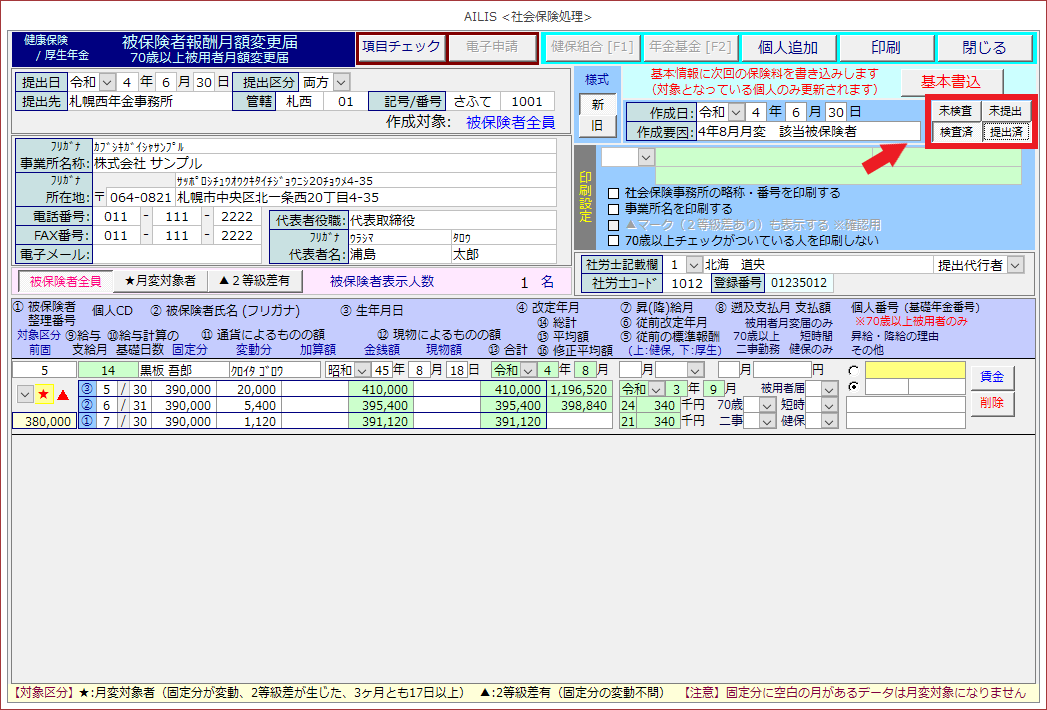Click the circled 3 row marker
The width and height of the screenshot is (1047, 710).
coord(86,388)
